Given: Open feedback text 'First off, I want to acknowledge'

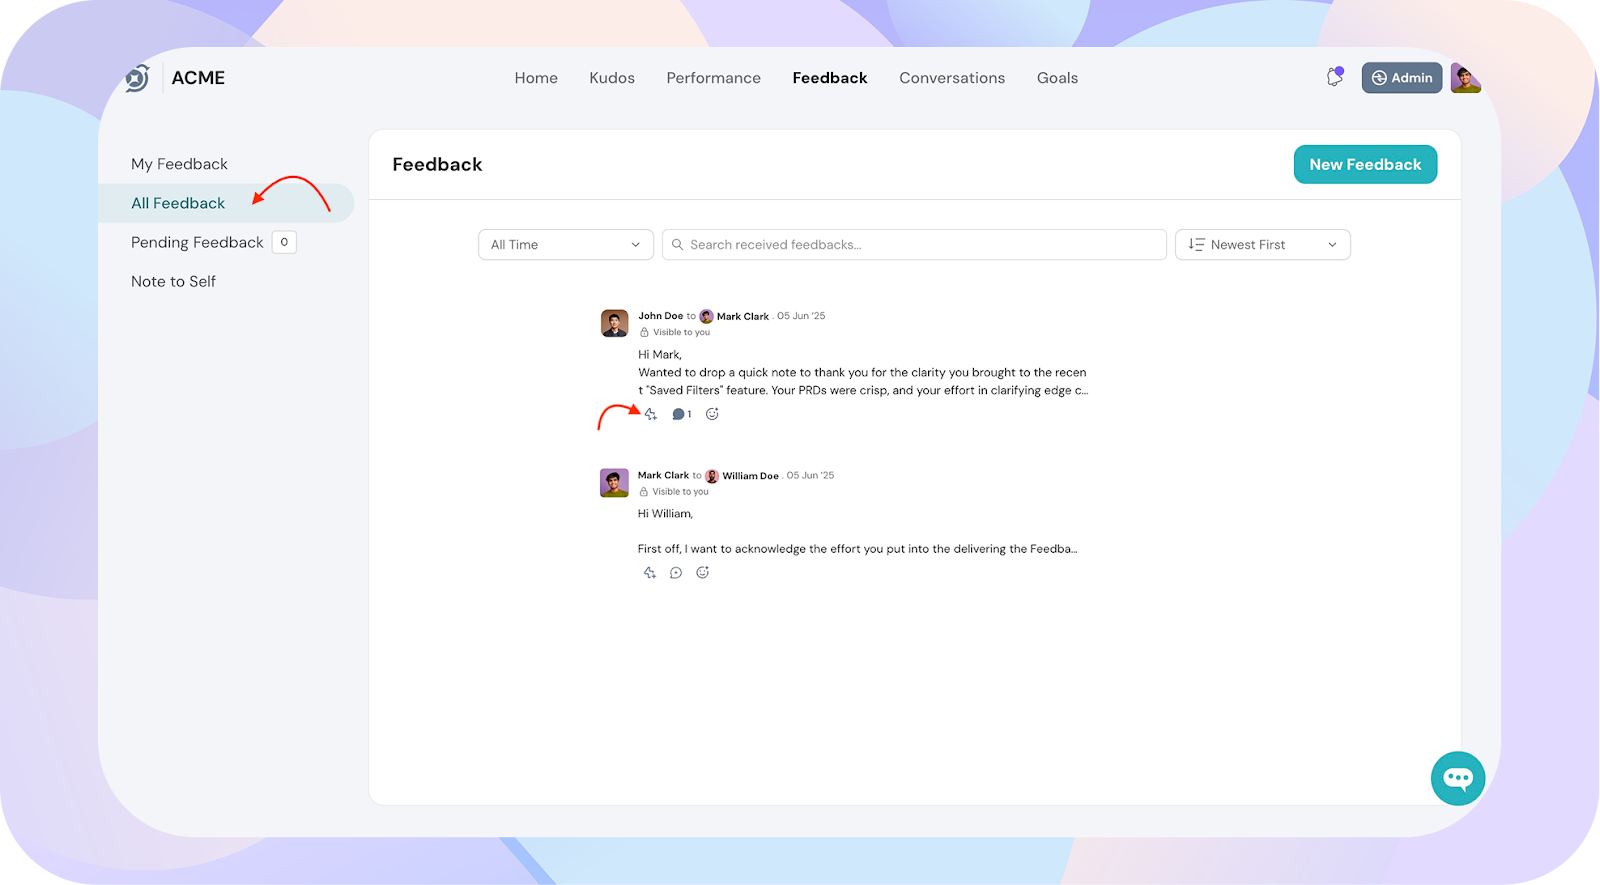Looking at the screenshot, I should 857,549.
